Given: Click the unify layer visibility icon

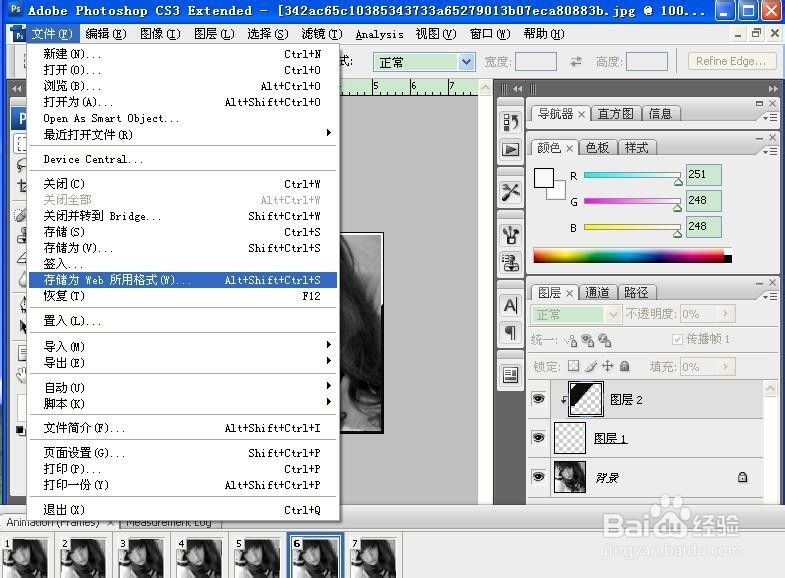Looking at the screenshot, I should [x=588, y=341].
